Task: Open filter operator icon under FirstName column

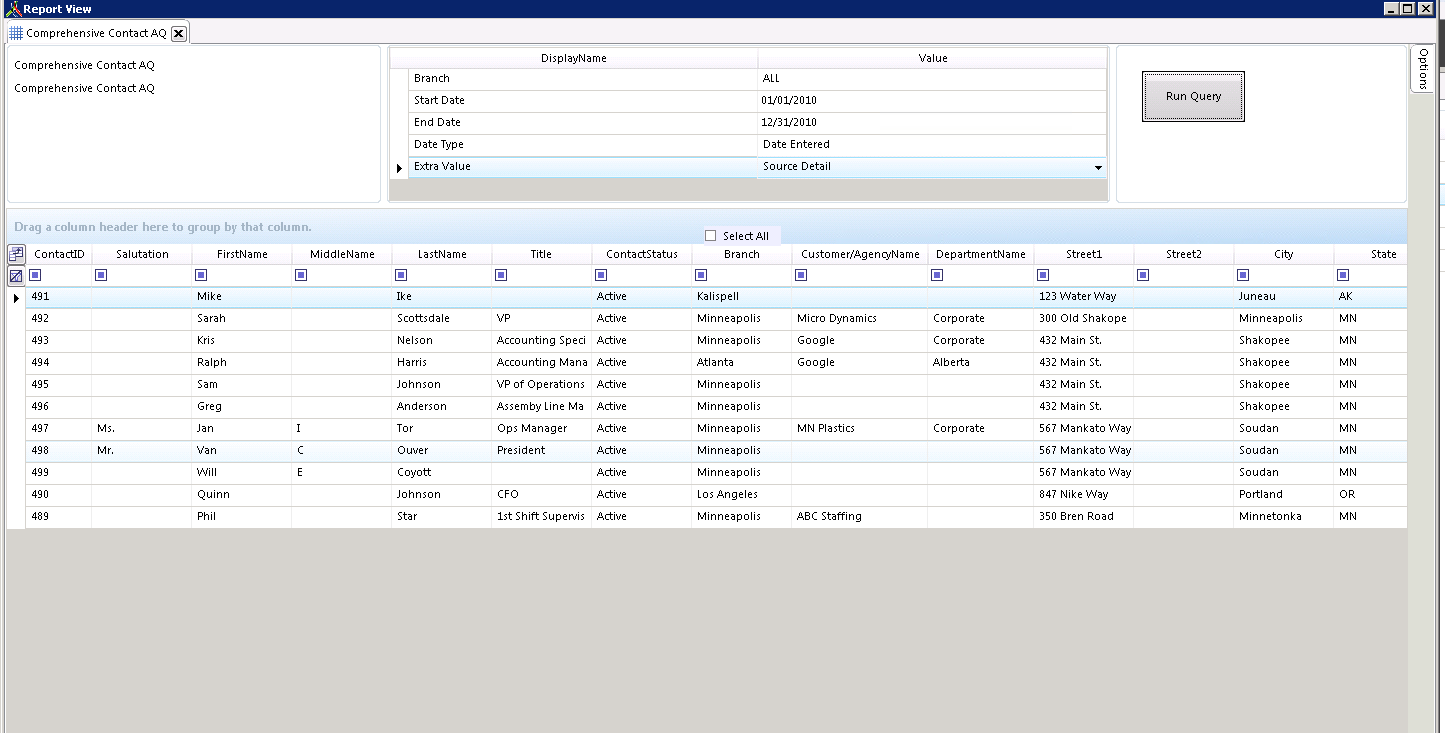Action: point(201,275)
